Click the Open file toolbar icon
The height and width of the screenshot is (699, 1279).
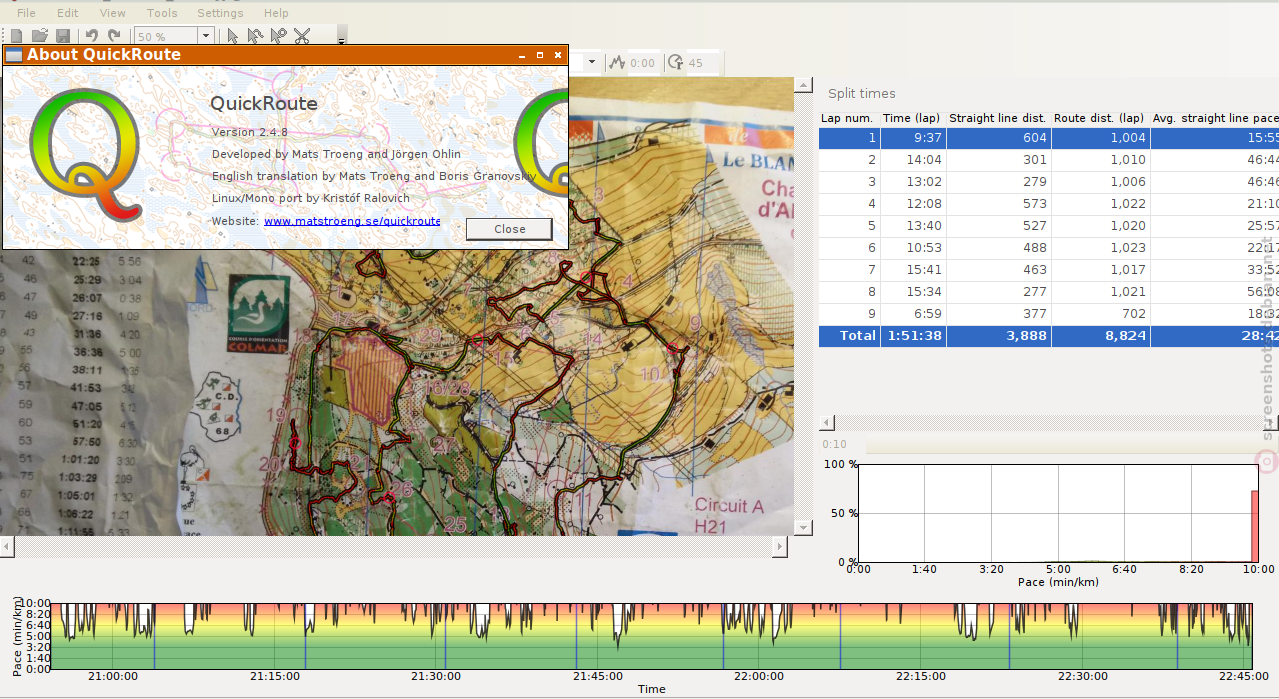(x=40, y=36)
